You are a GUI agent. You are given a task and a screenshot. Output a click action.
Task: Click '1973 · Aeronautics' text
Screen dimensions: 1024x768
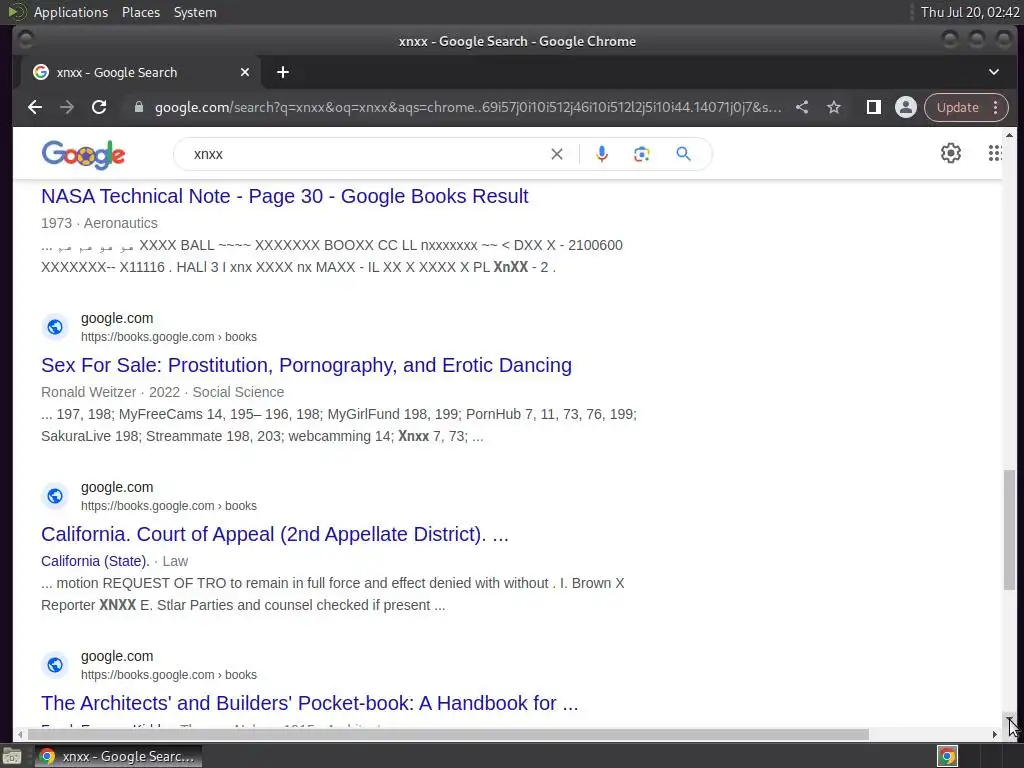click(x=99, y=223)
